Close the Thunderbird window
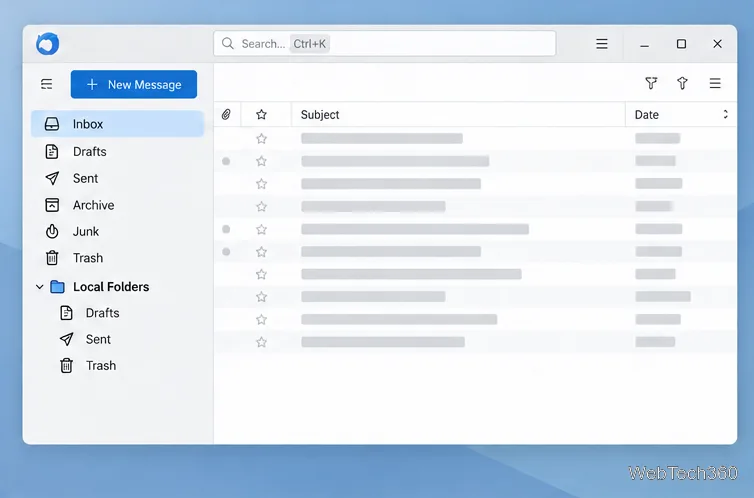This screenshot has width=754, height=498. pos(717,44)
